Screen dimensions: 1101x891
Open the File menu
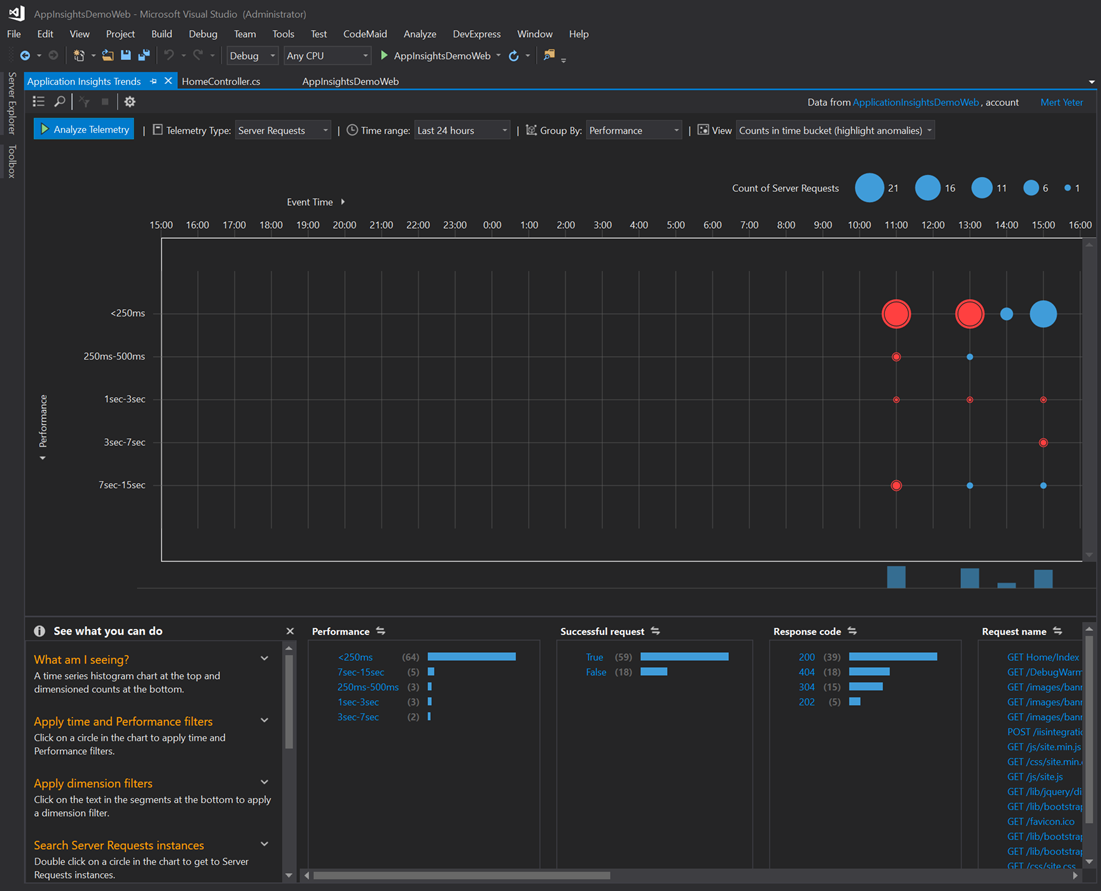click(x=14, y=34)
